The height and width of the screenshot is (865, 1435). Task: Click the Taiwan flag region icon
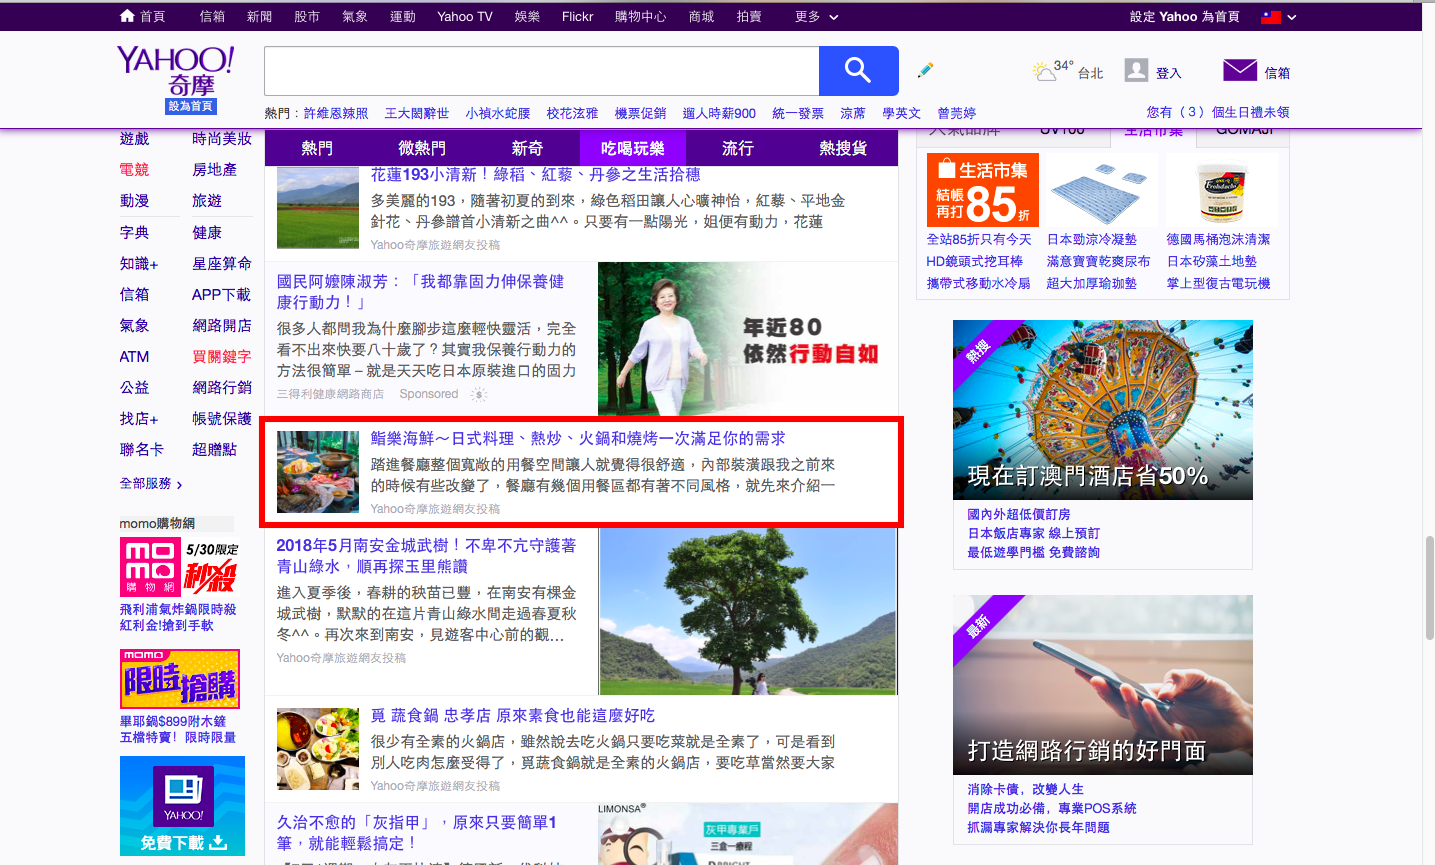click(x=1271, y=17)
